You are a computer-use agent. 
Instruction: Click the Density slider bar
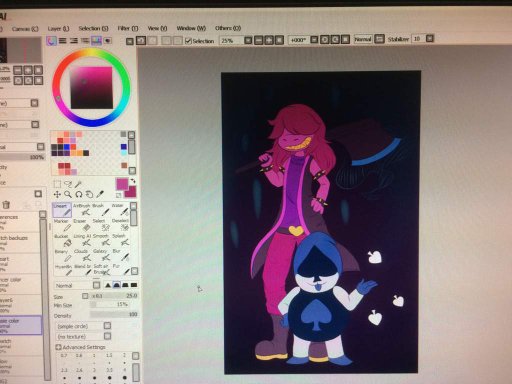(114, 314)
